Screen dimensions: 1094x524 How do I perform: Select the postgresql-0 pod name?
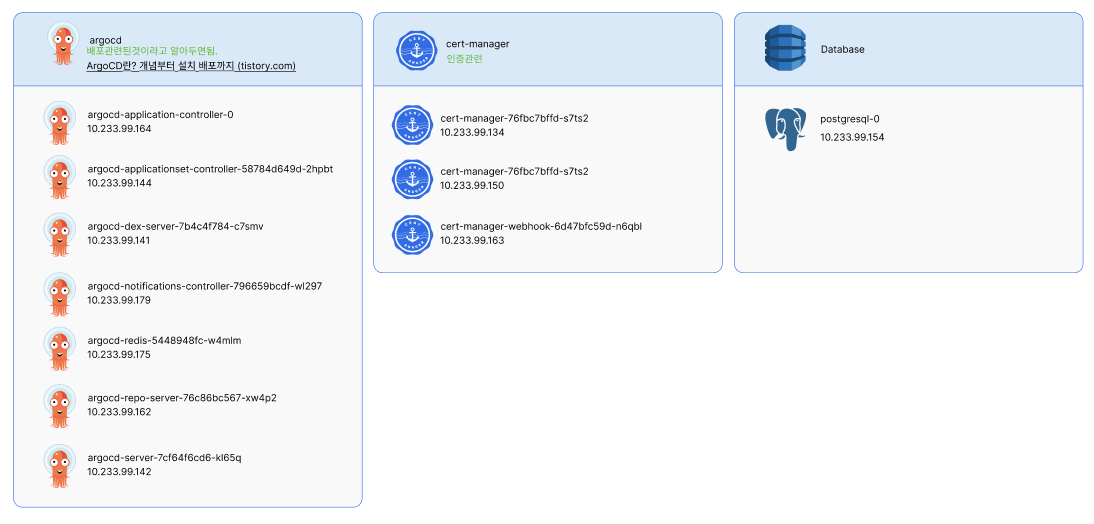tap(850, 119)
